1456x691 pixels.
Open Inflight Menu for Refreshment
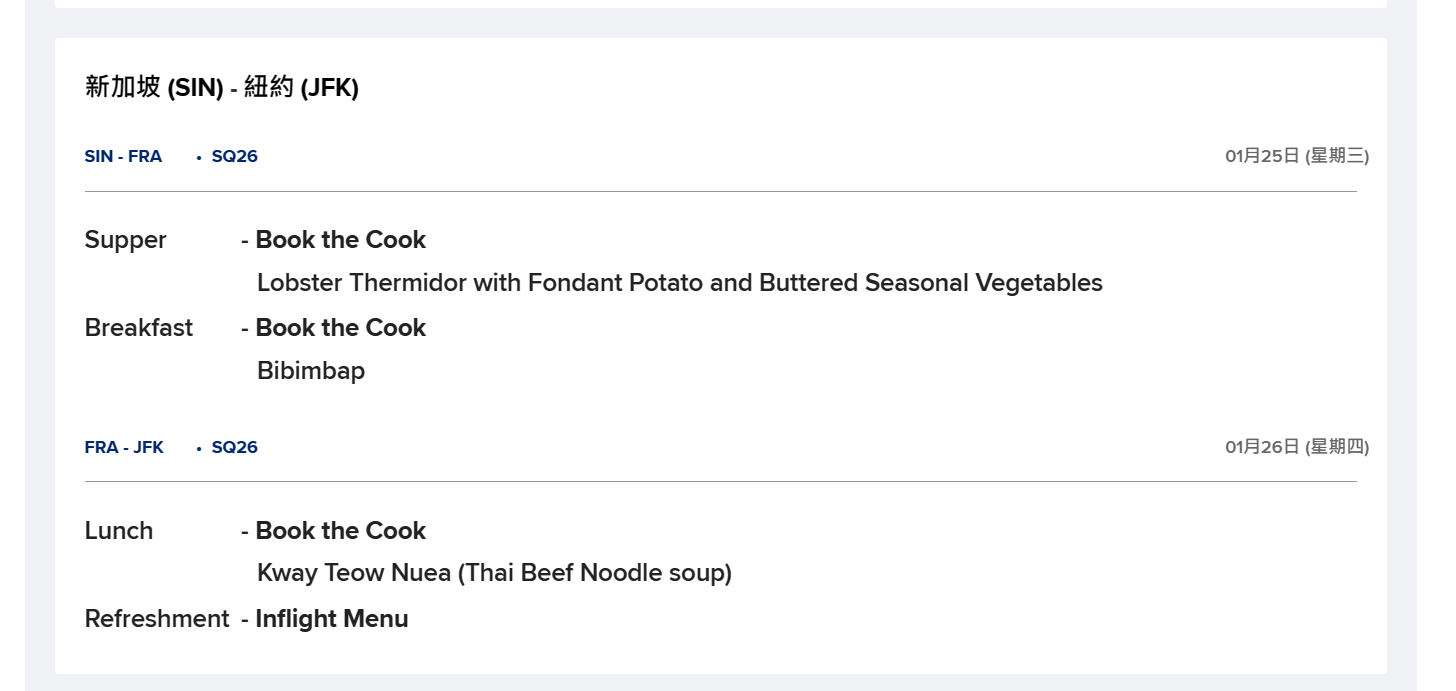332,619
